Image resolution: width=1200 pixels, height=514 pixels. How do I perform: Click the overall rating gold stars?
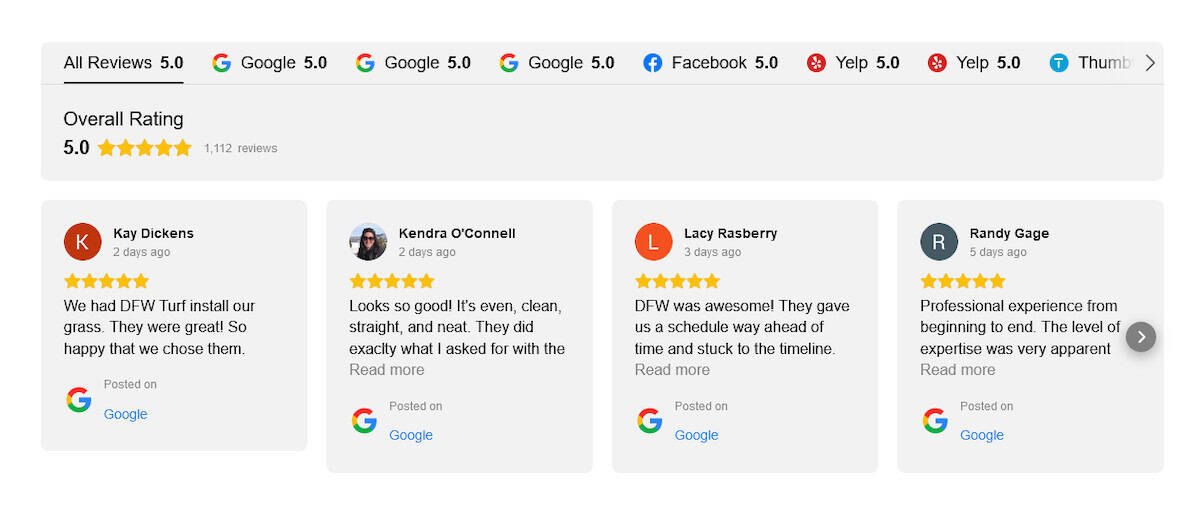tap(145, 148)
